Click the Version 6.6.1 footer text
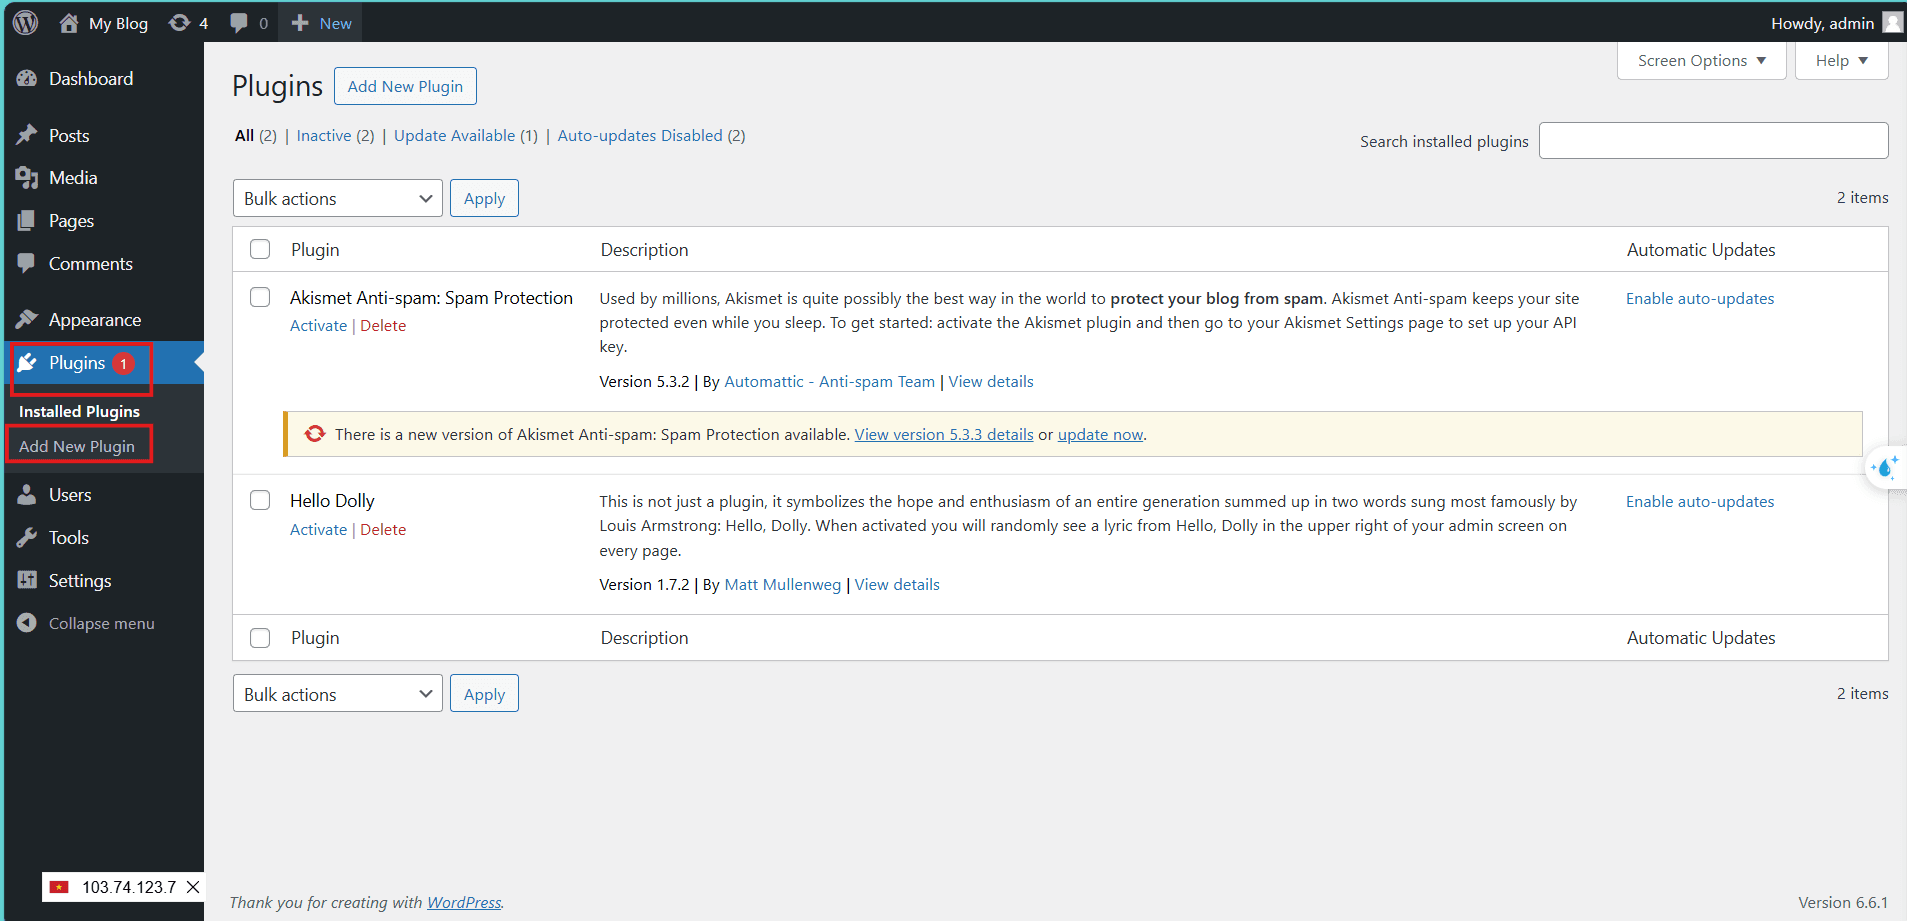 pos(1843,903)
